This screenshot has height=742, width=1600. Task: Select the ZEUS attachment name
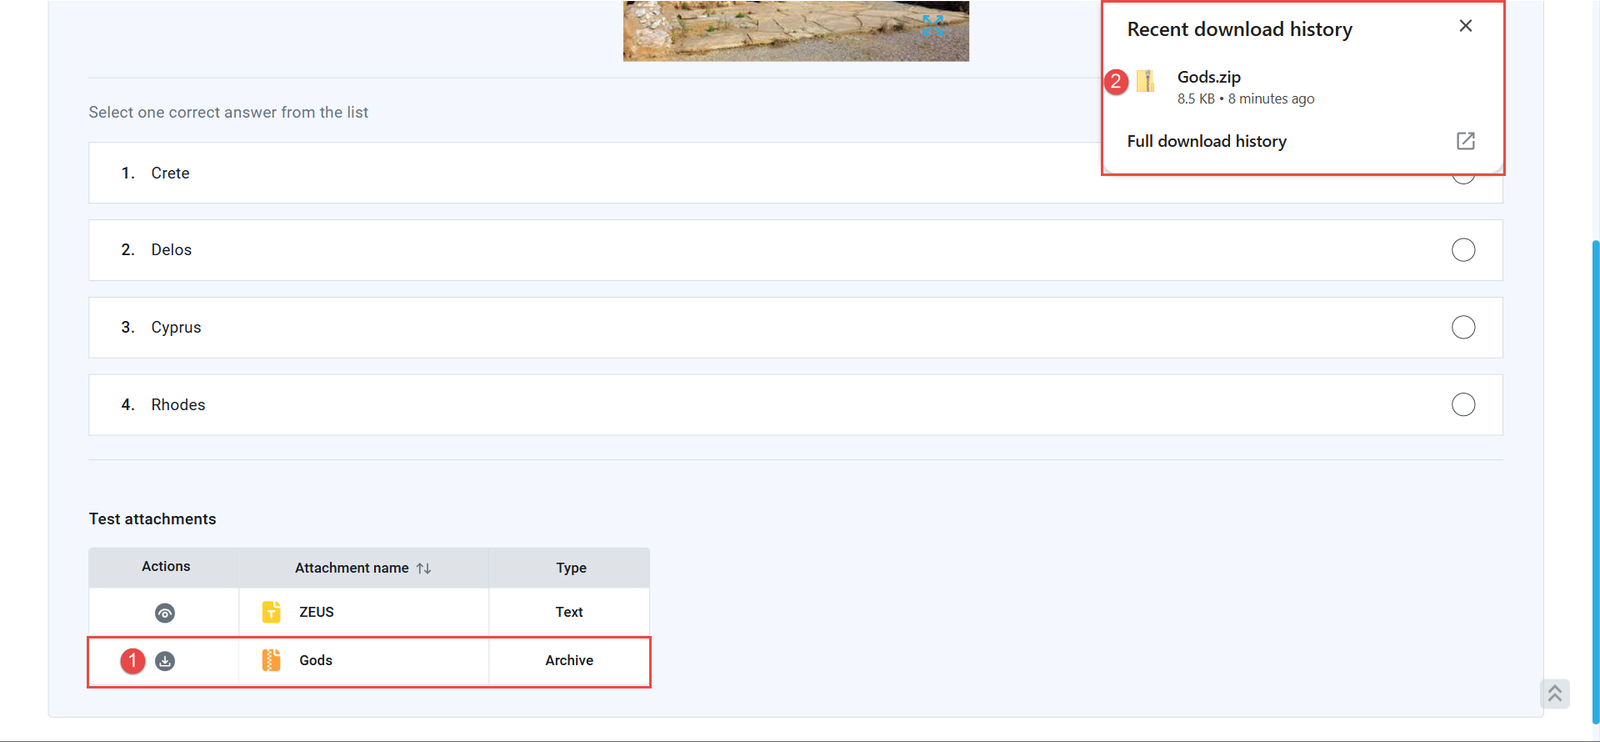point(316,612)
